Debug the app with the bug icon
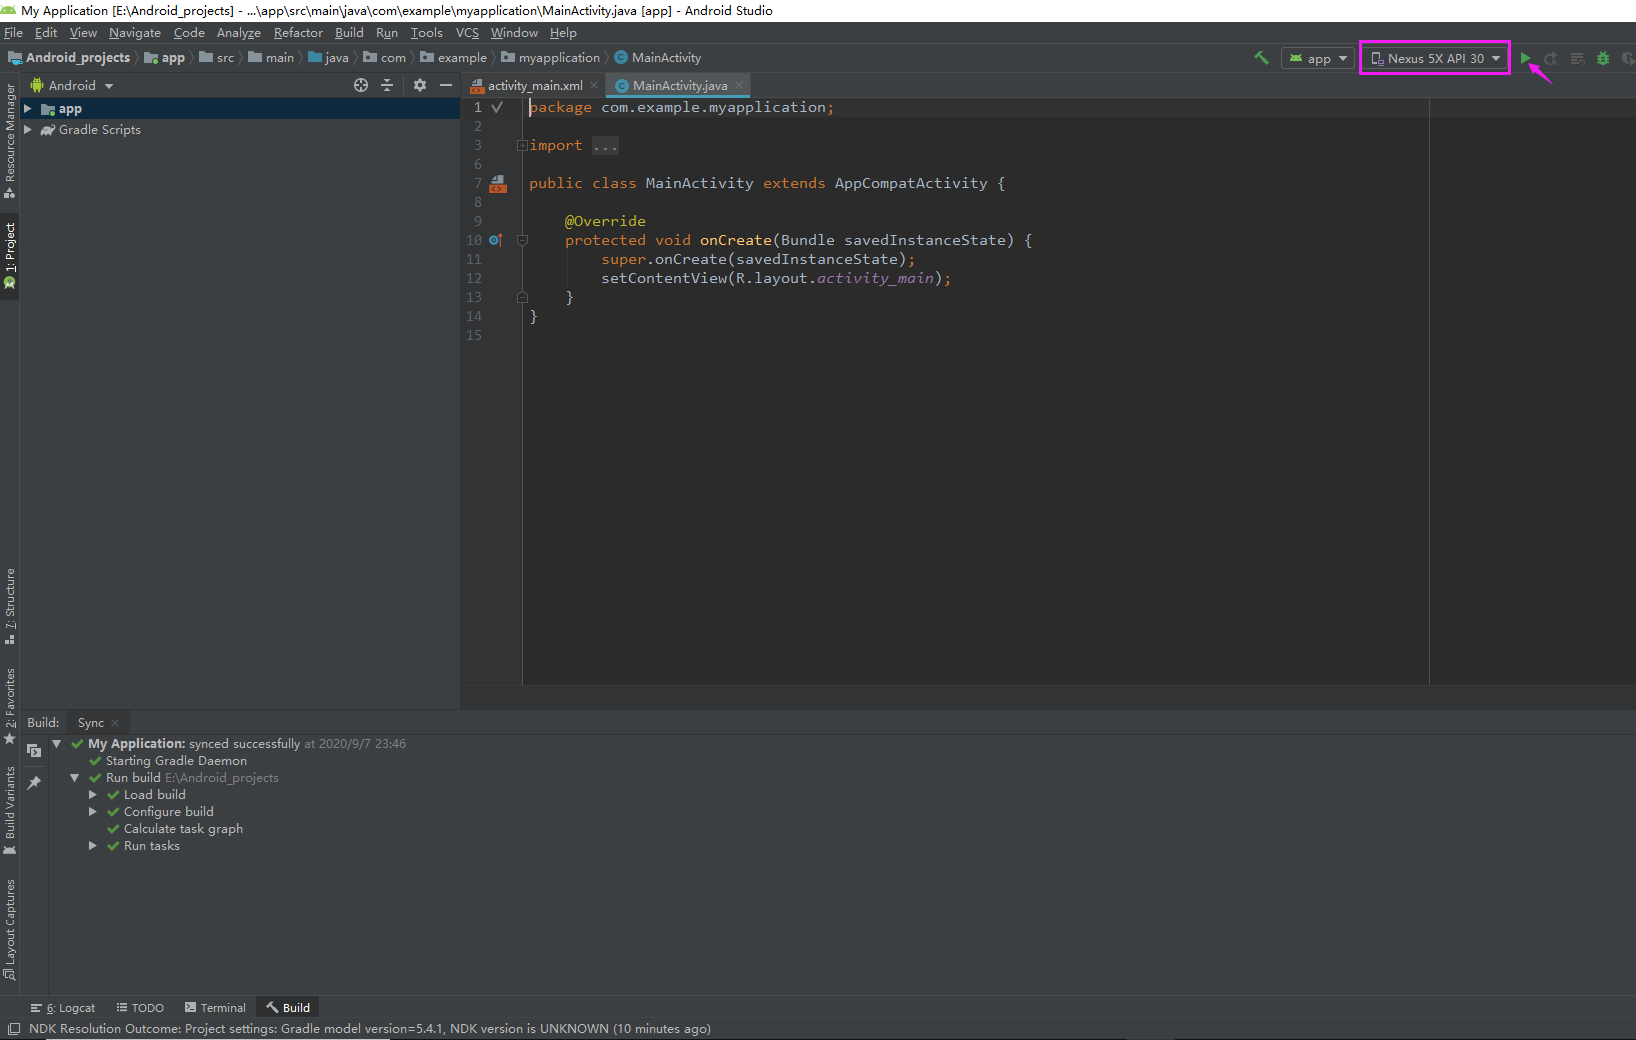 coord(1603,59)
